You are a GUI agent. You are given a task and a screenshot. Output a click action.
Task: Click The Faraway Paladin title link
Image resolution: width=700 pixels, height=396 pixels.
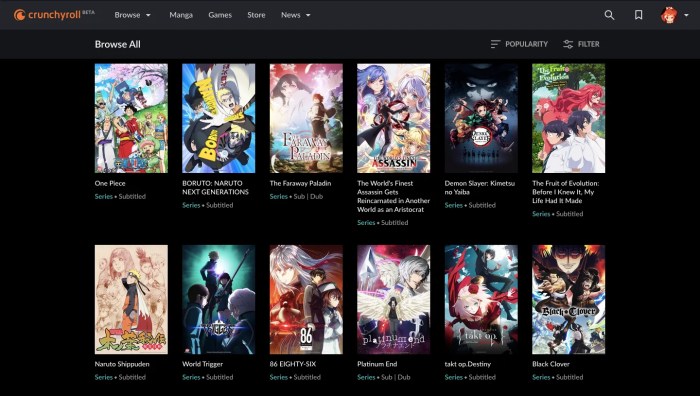(300, 183)
